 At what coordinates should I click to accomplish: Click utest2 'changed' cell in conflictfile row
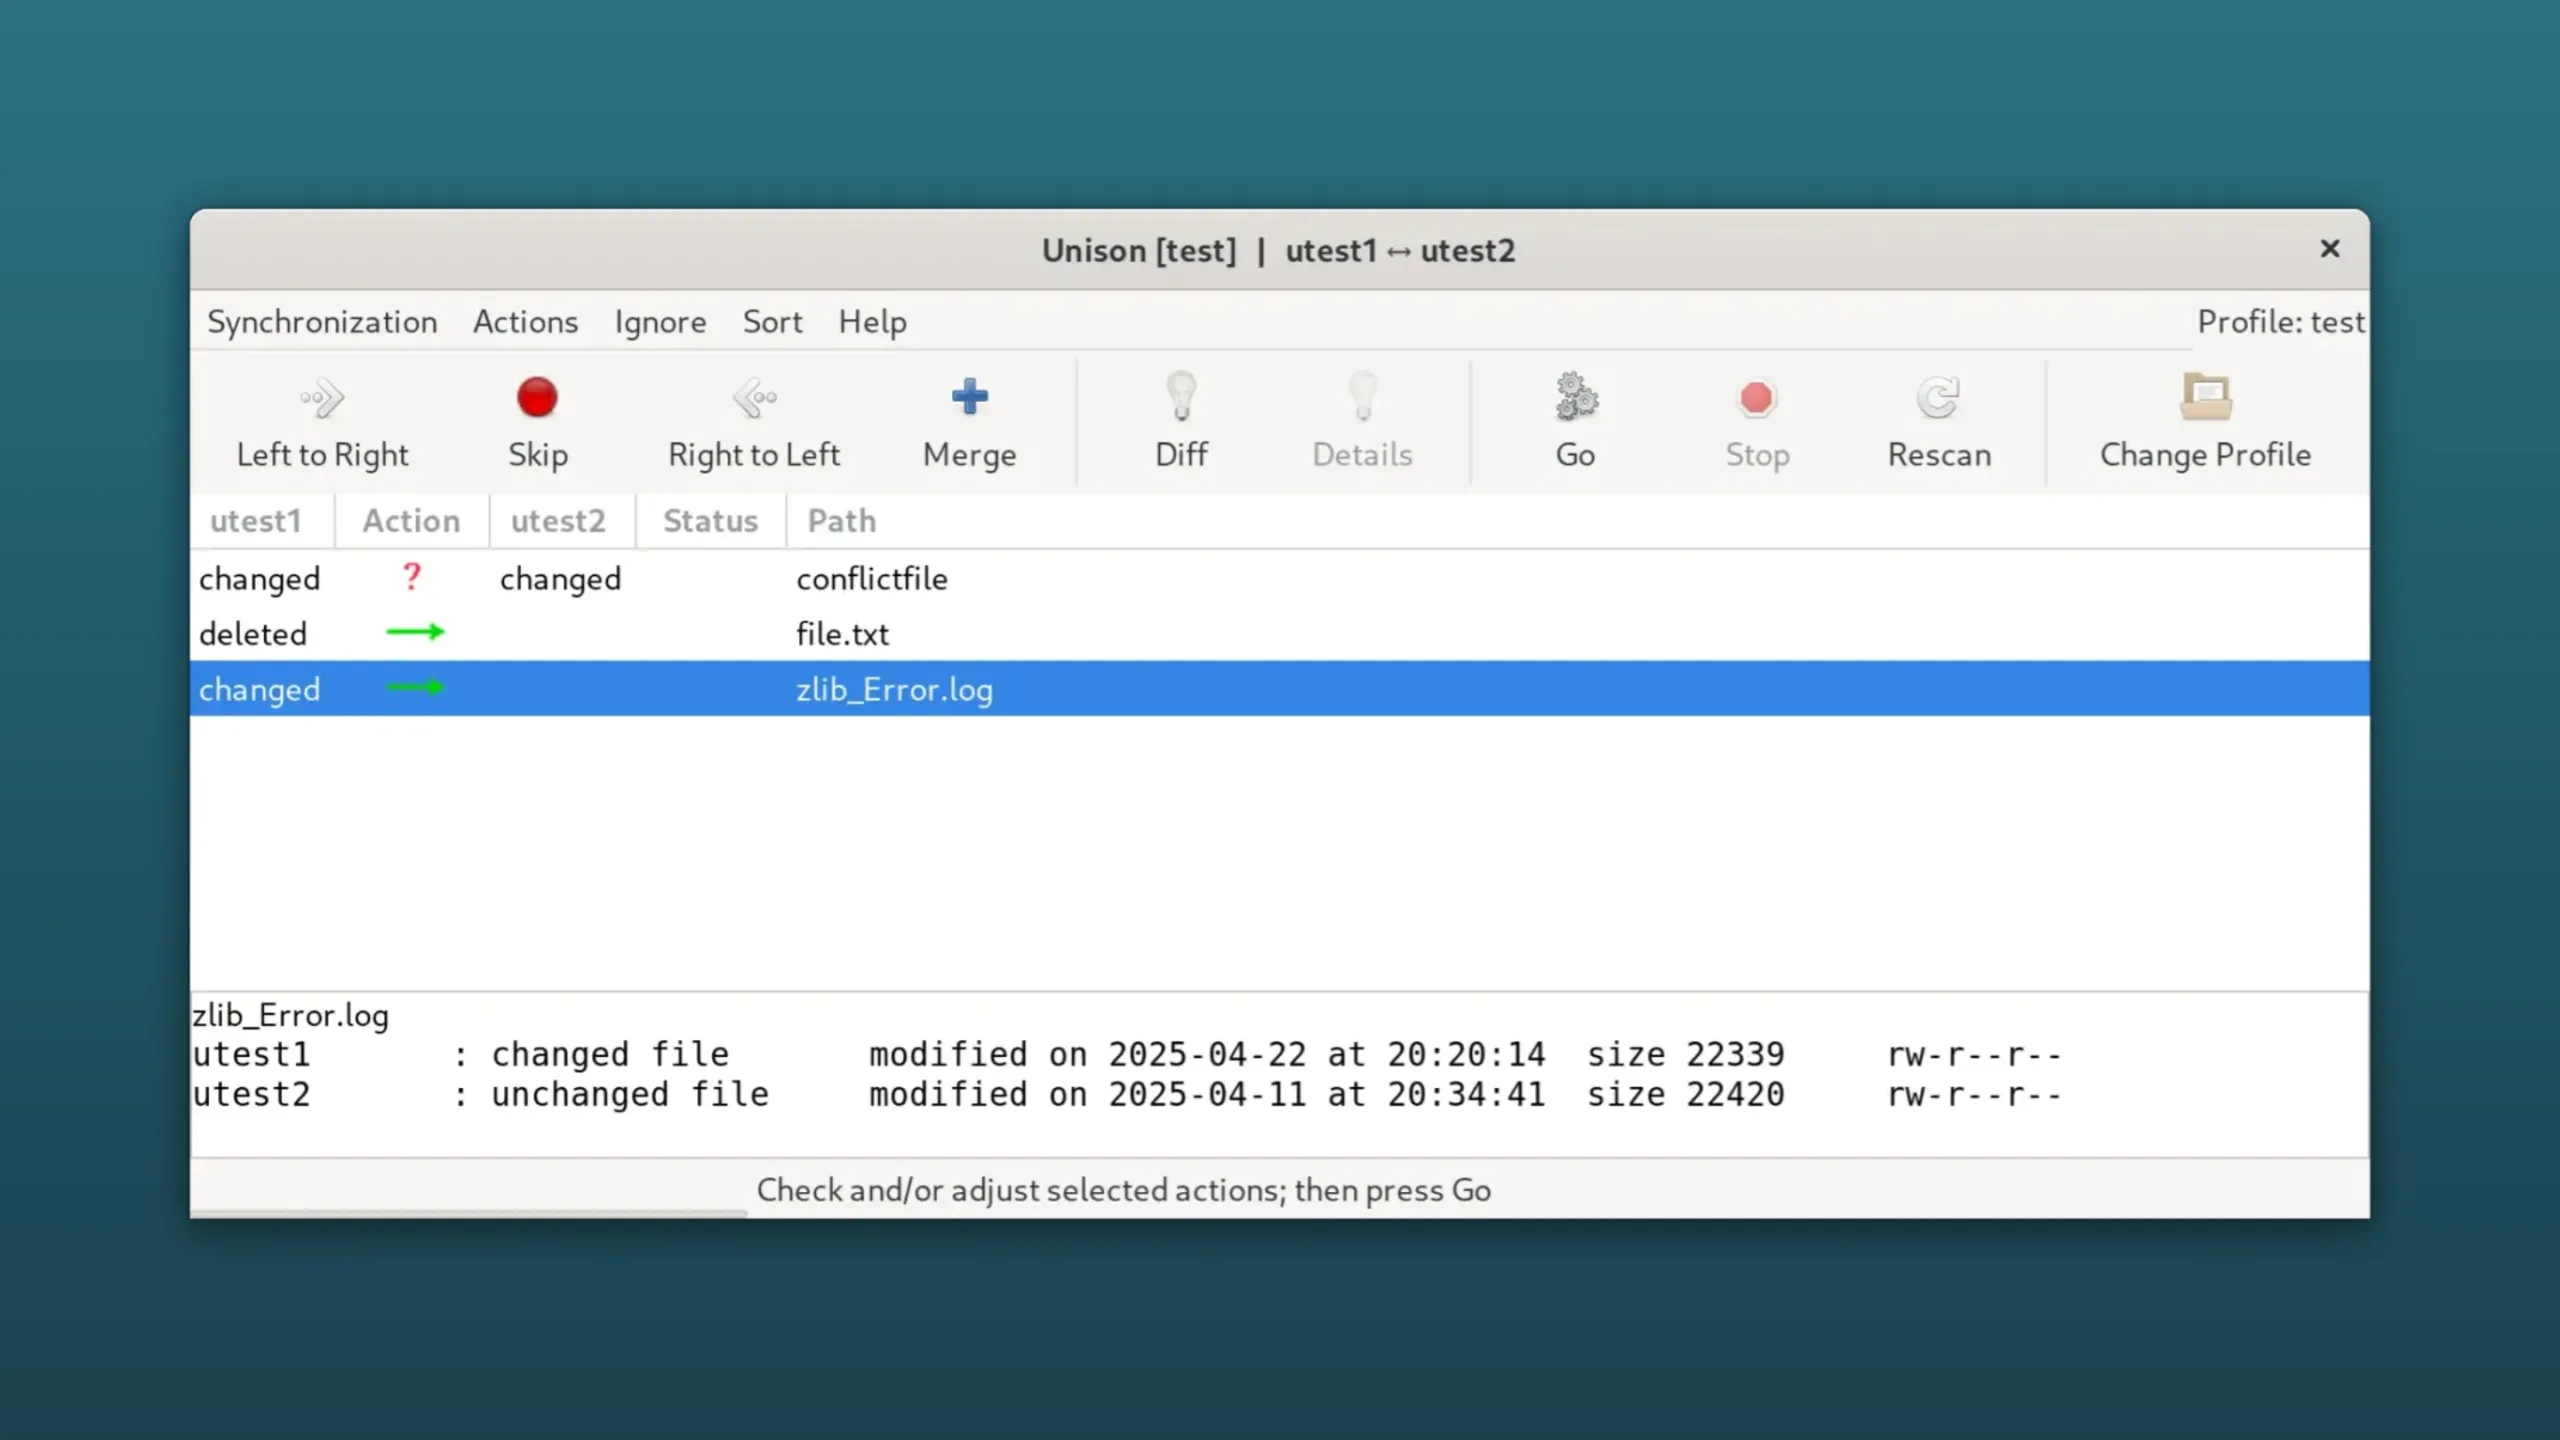560,579
